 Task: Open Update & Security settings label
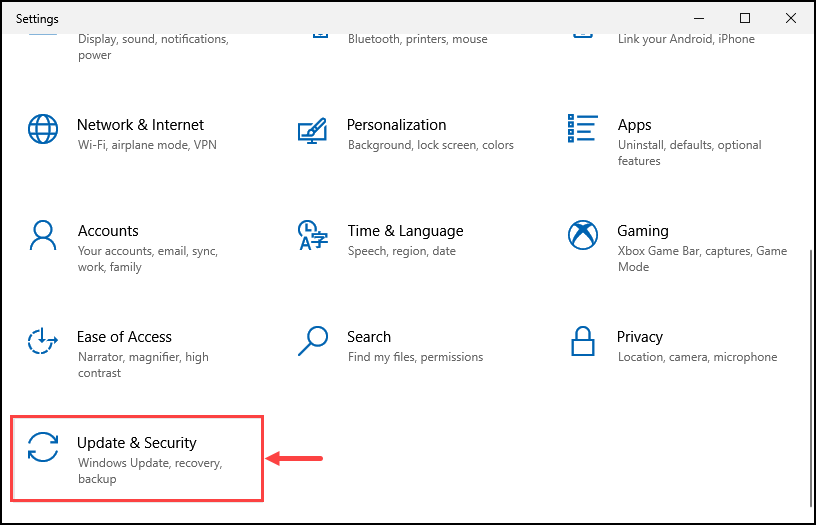tap(137, 443)
